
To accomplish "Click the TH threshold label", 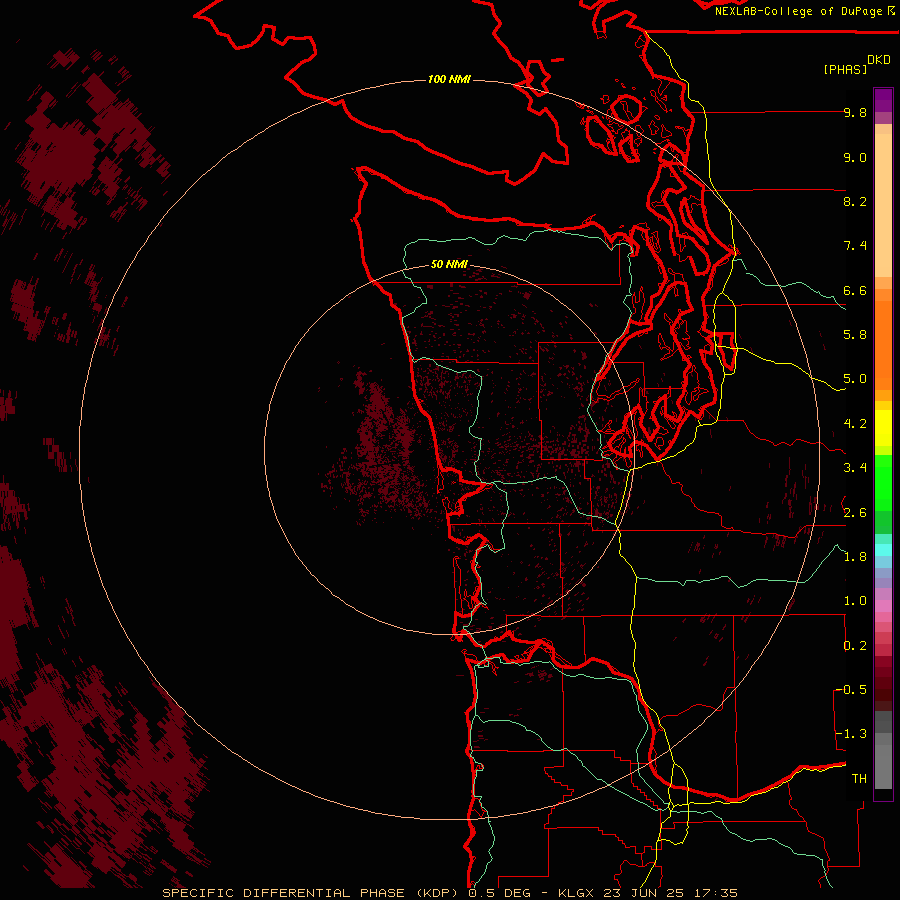I will (859, 779).
